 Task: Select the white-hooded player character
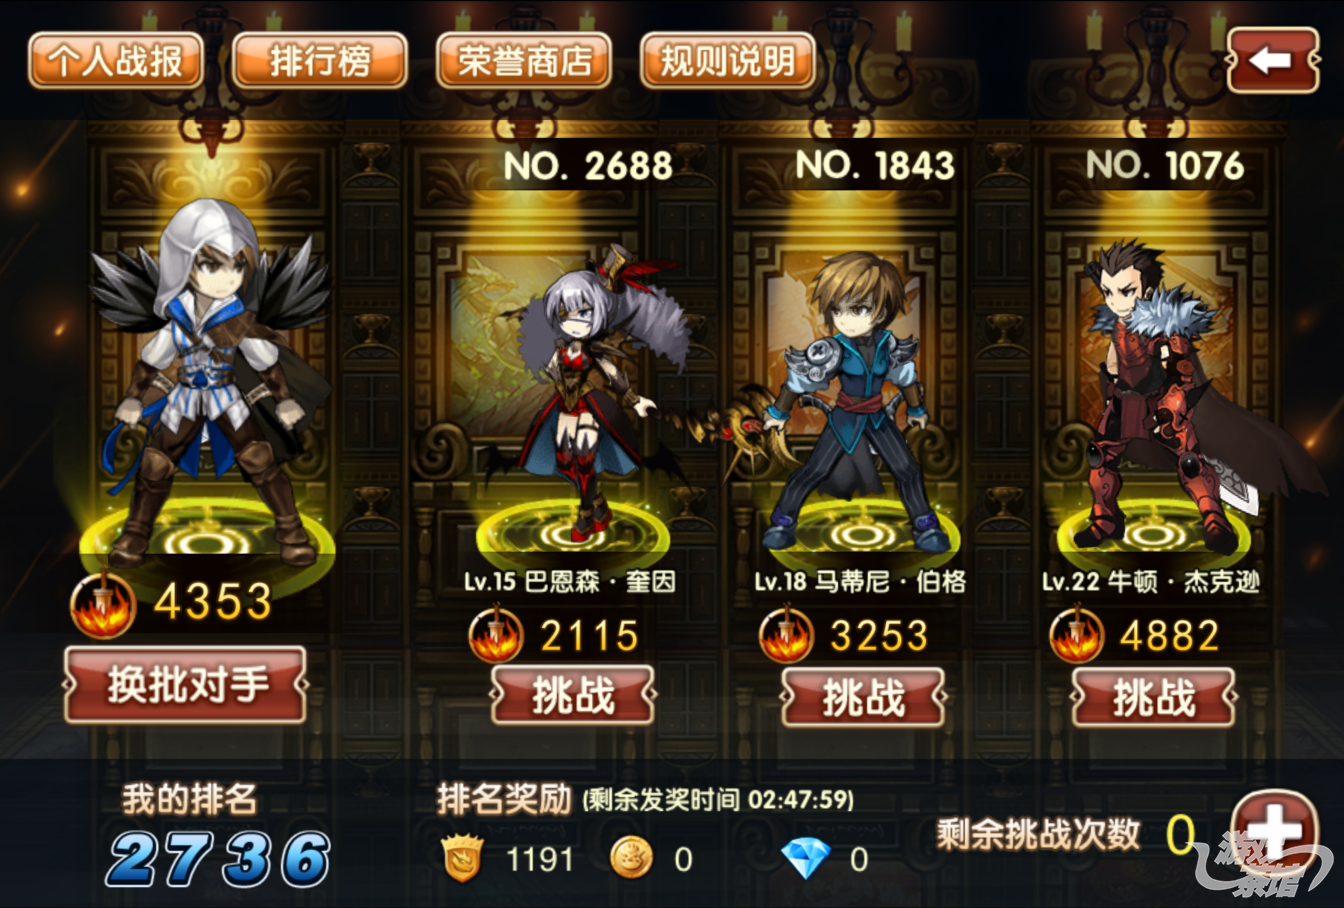(x=210, y=380)
